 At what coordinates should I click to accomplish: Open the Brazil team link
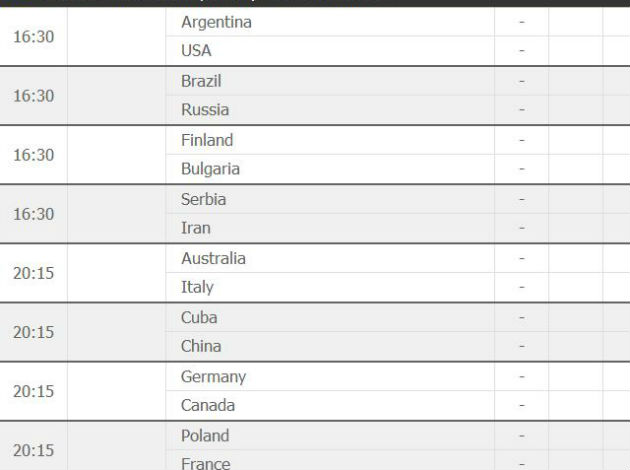coord(201,81)
